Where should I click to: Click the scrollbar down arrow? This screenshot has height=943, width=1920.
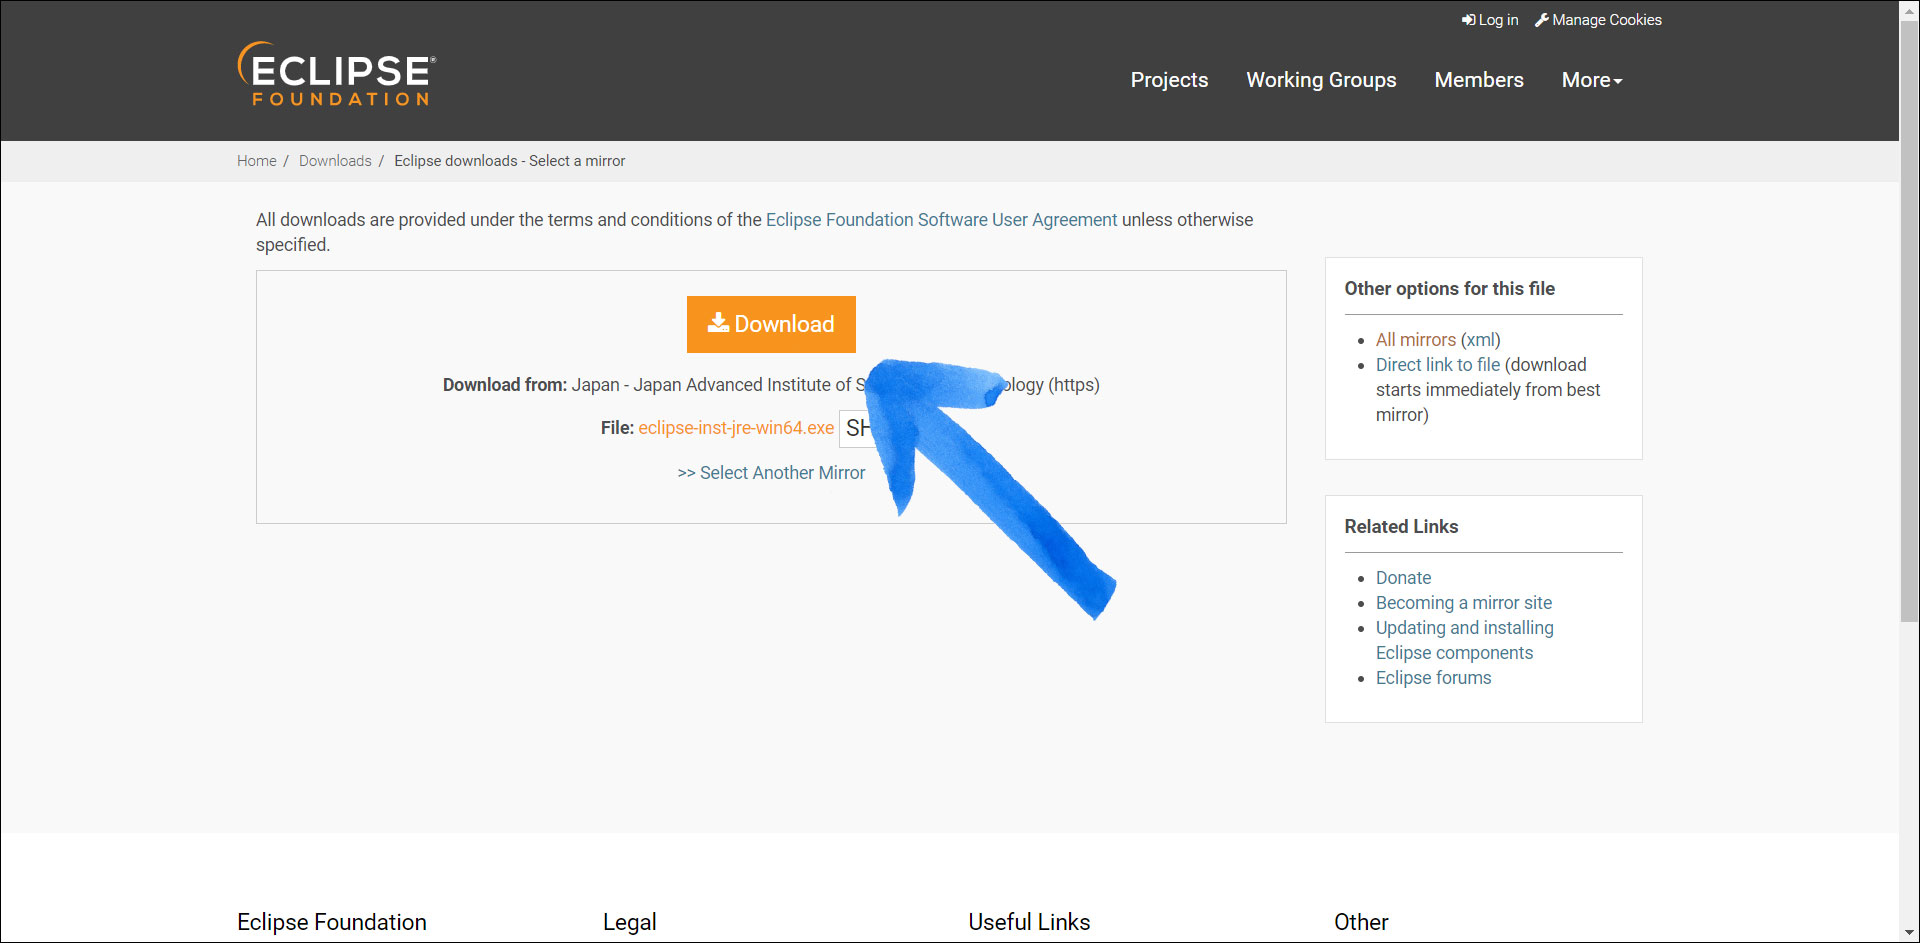1909,933
